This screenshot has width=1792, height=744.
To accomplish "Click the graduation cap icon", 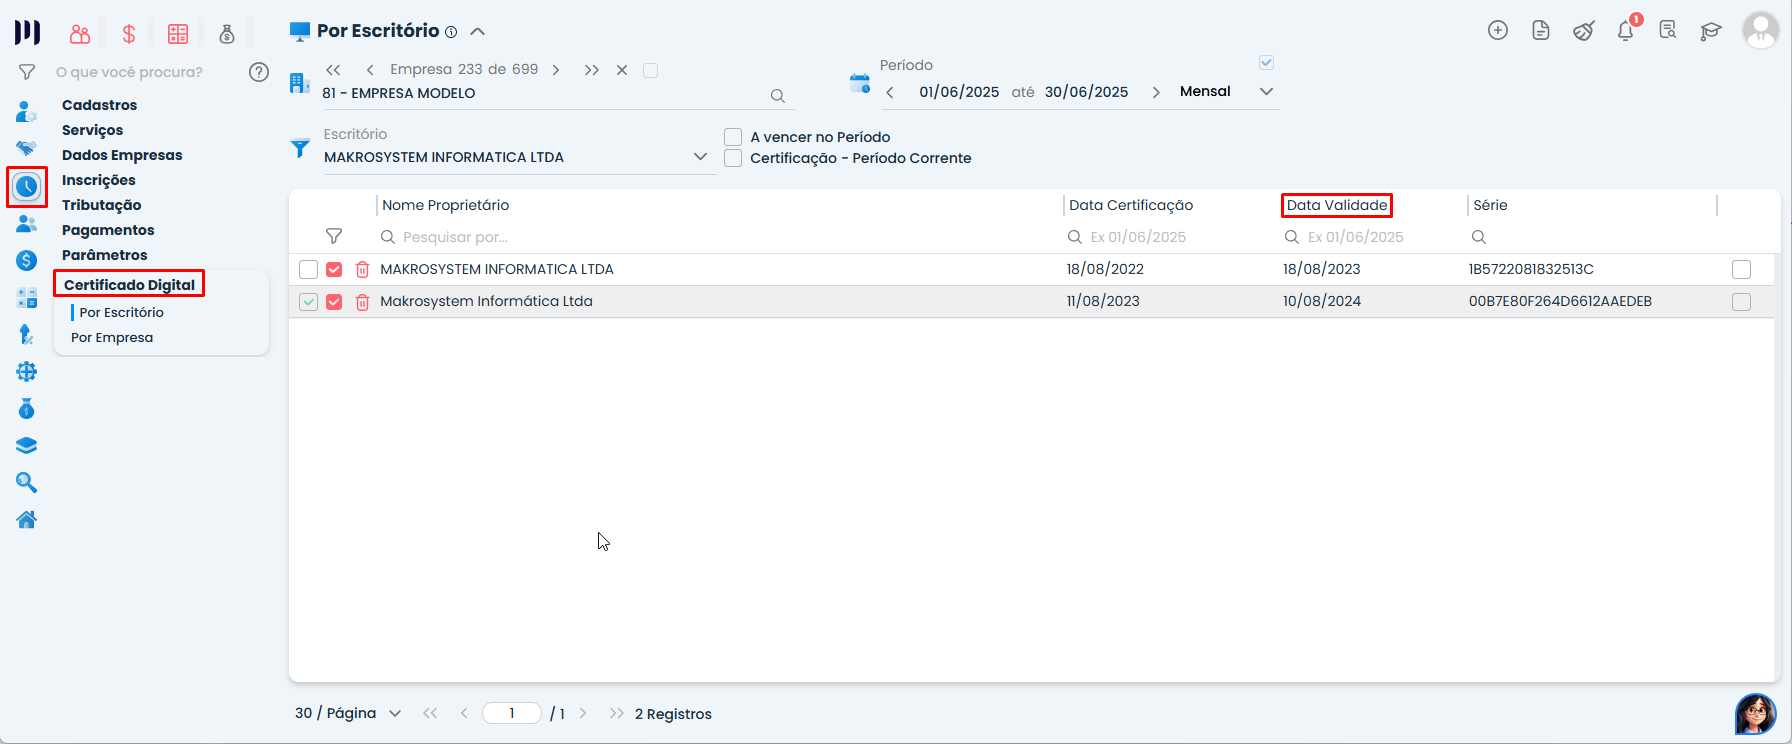I will [1711, 31].
